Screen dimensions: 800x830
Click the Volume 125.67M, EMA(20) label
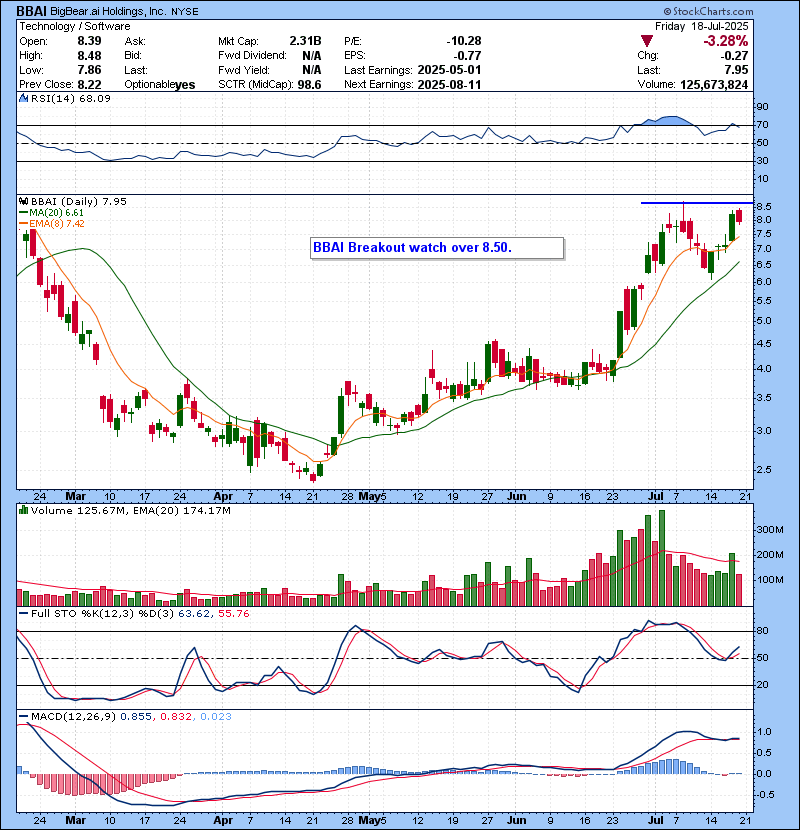pos(131,511)
